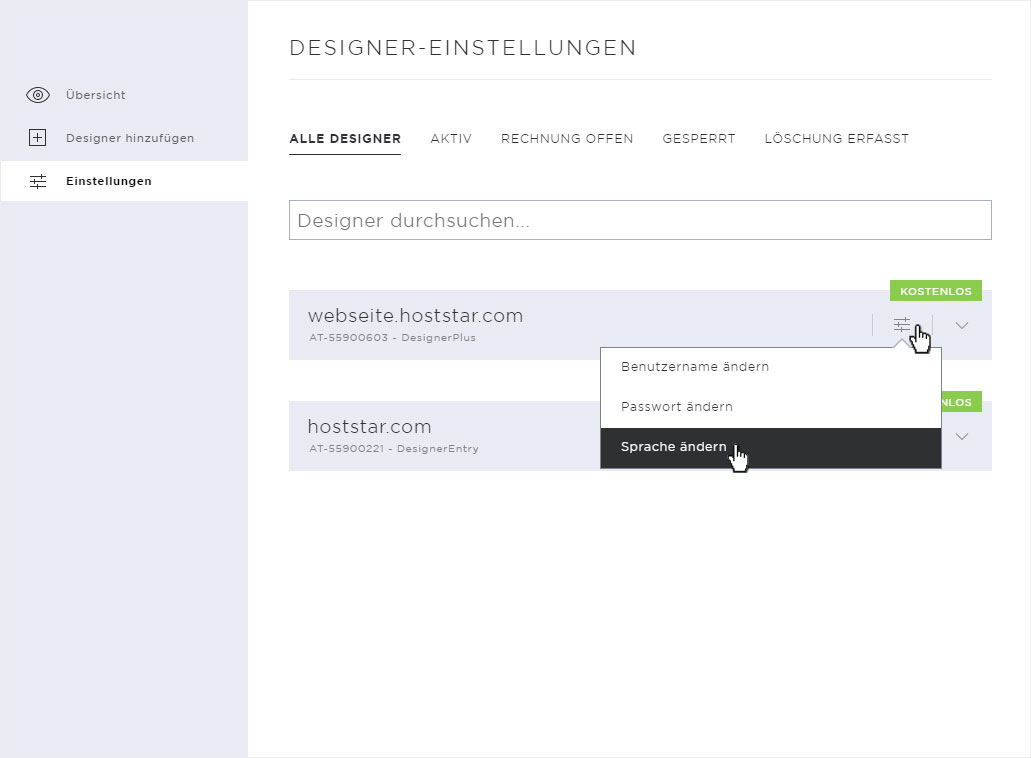Focus the Designer durchsuchen search field

(640, 220)
